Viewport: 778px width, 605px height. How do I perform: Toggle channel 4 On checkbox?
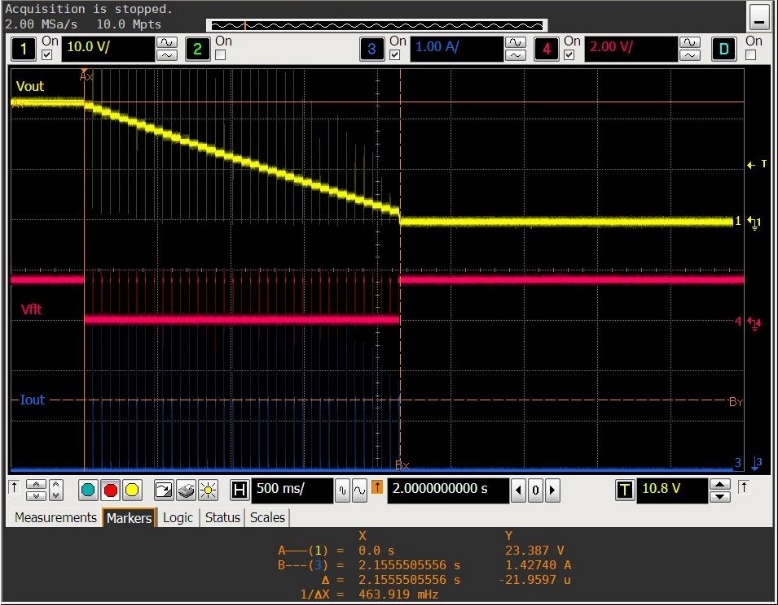point(569,55)
